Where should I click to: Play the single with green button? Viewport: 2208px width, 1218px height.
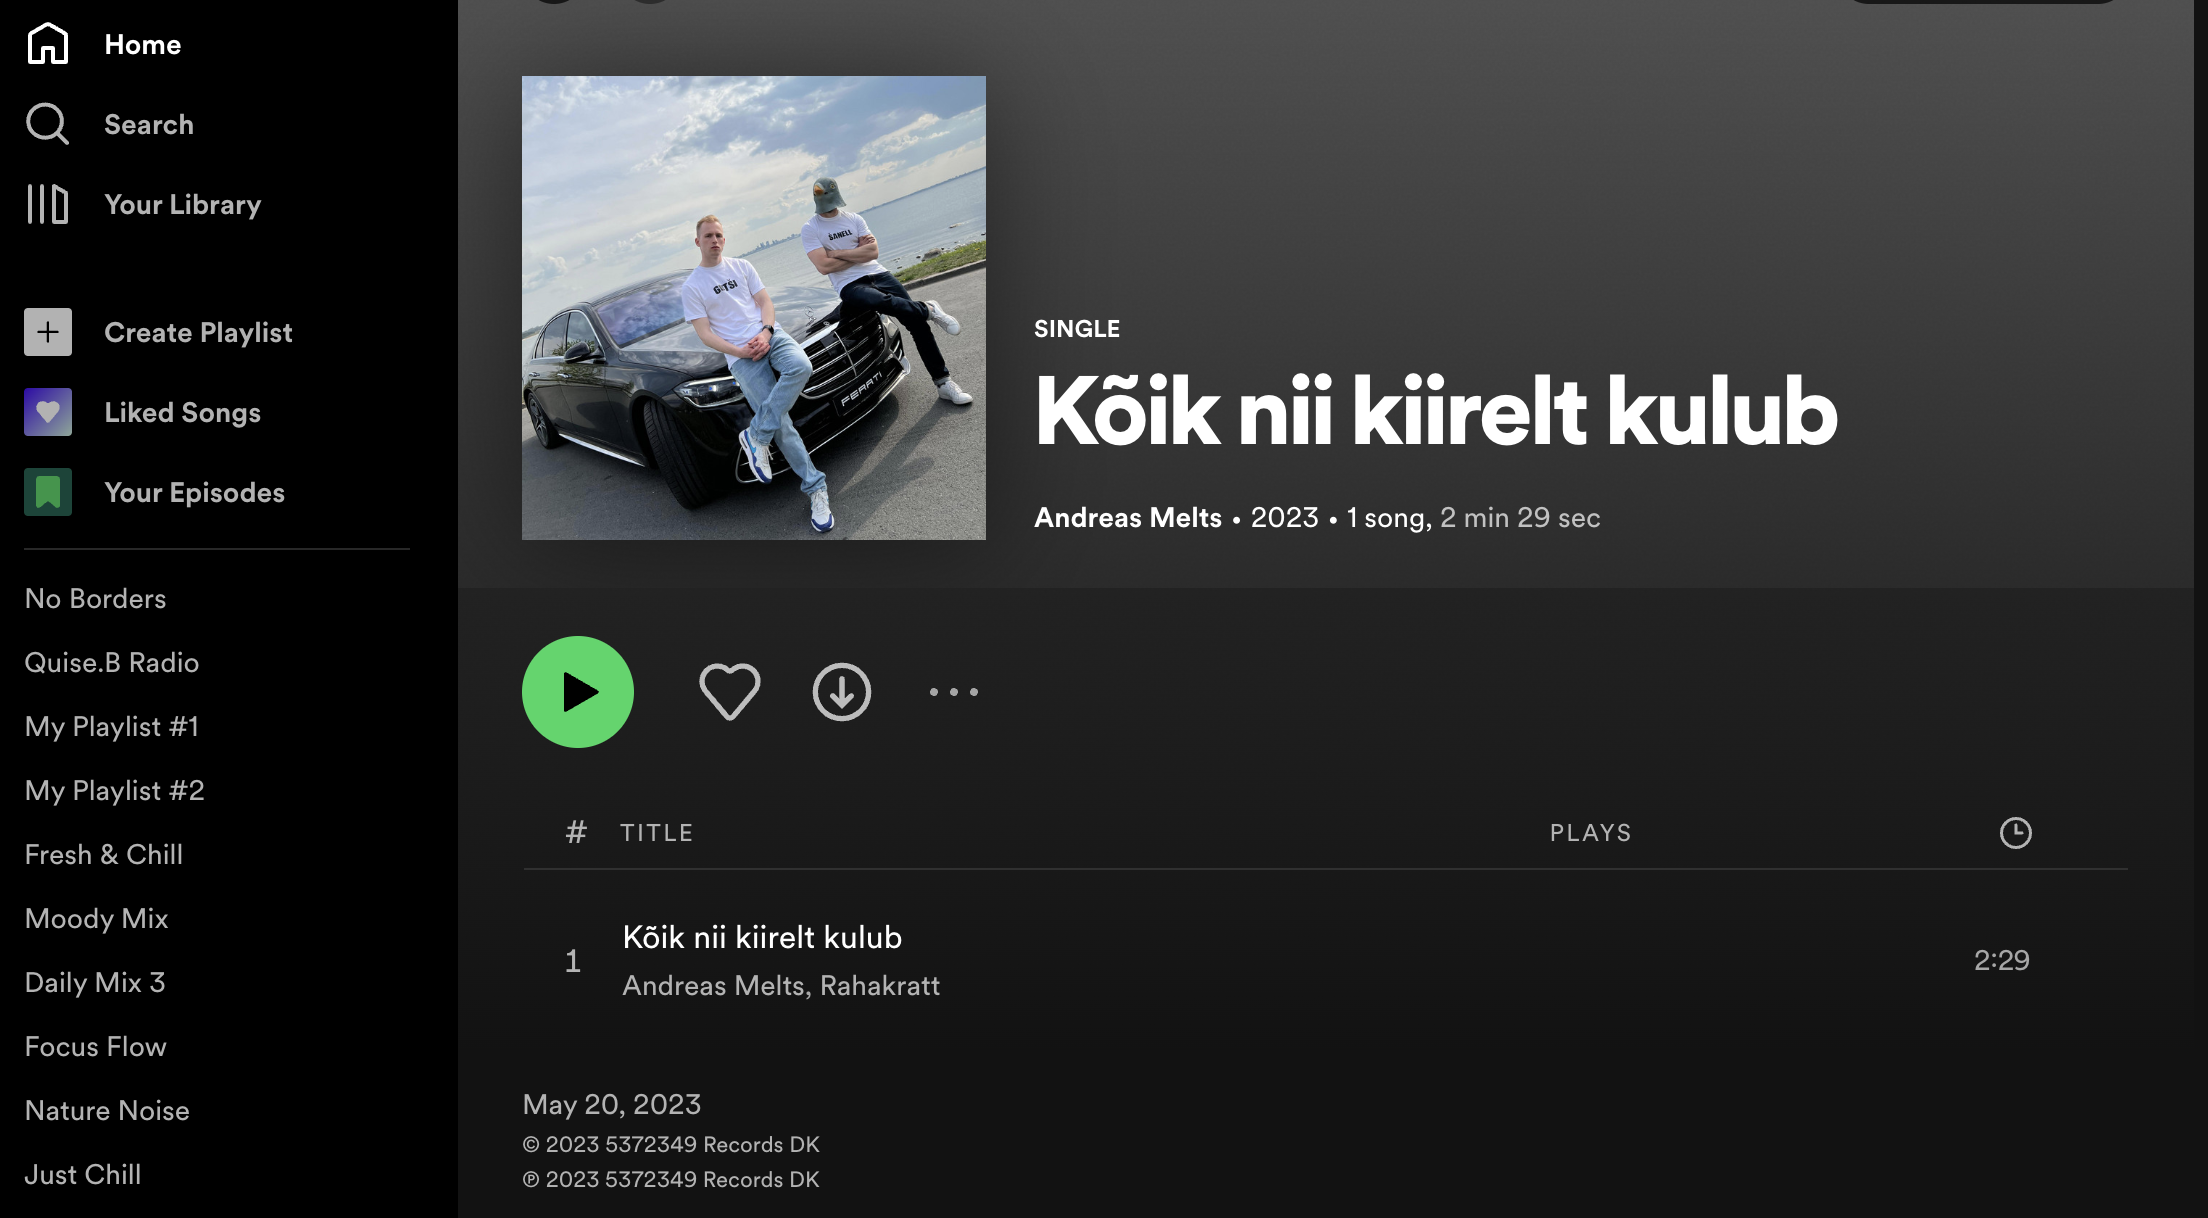click(578, 692)
